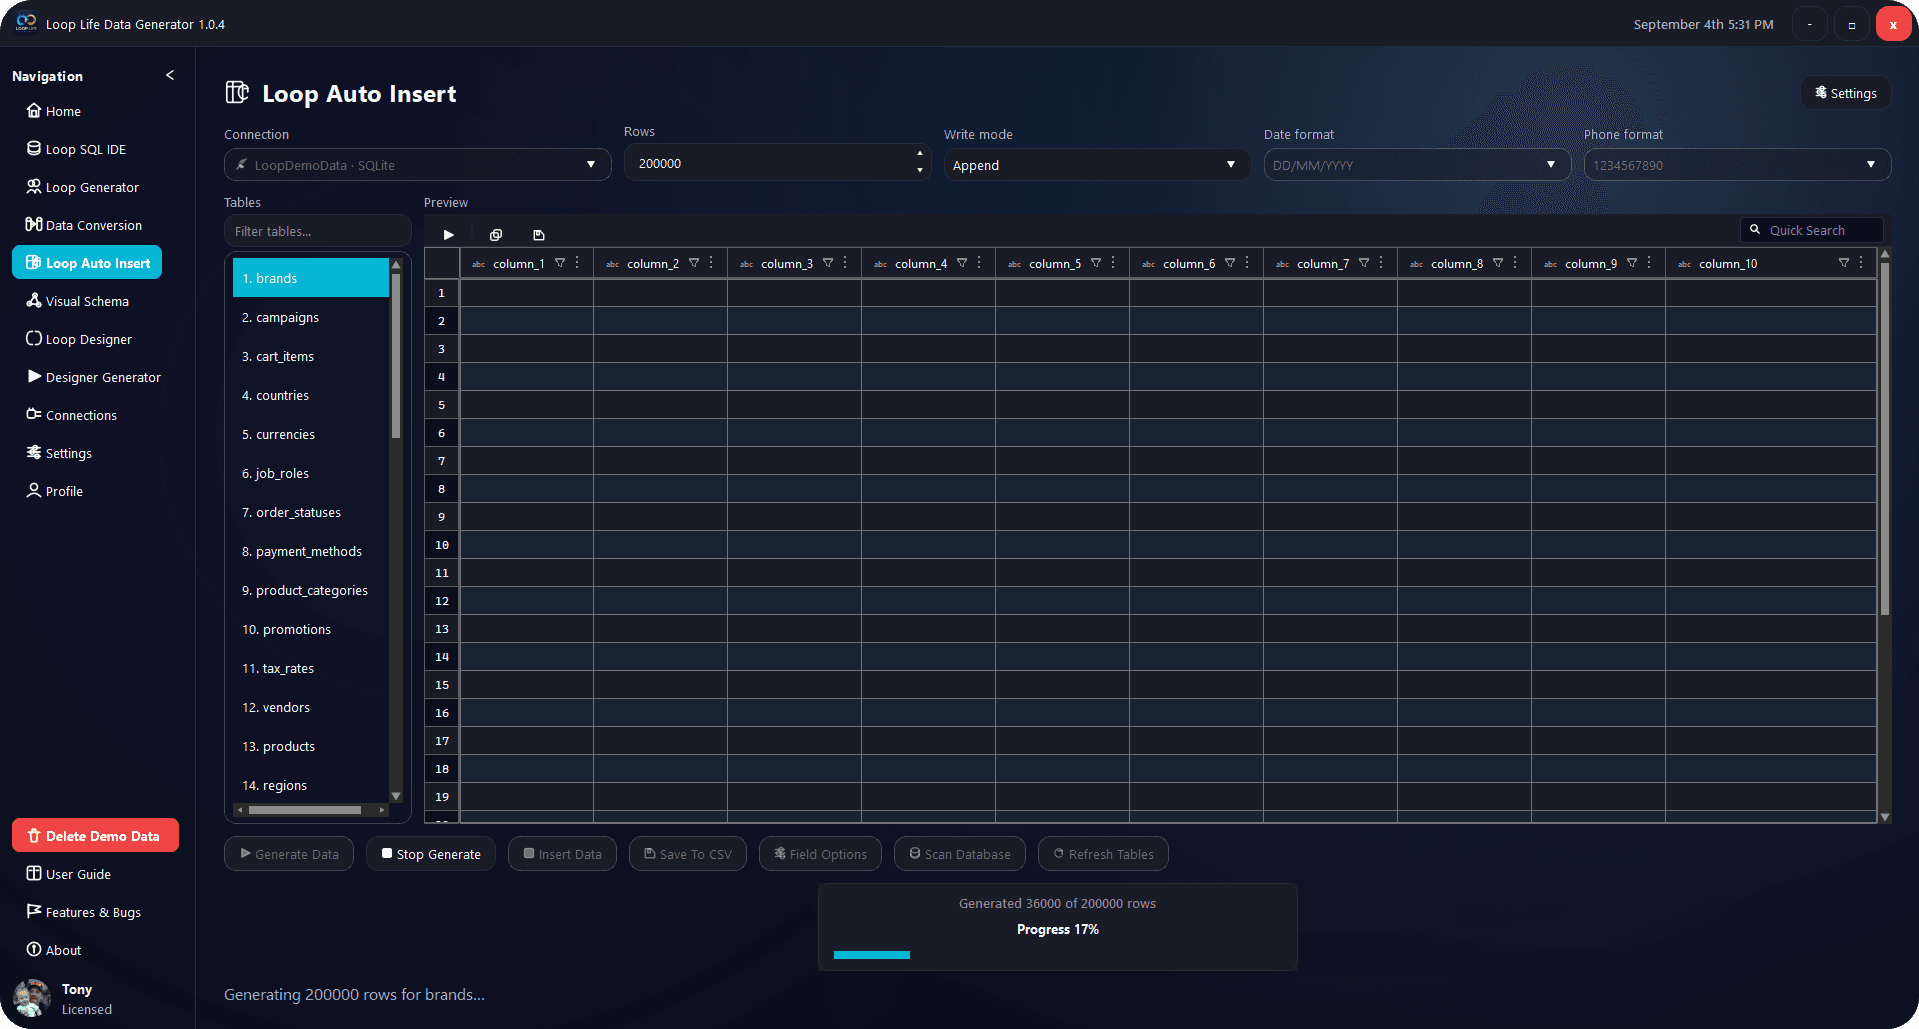The width and height of the screenshot is (1919, 1029).
Task: Click the Refresh Tables button
Action: coord(1104,854)
